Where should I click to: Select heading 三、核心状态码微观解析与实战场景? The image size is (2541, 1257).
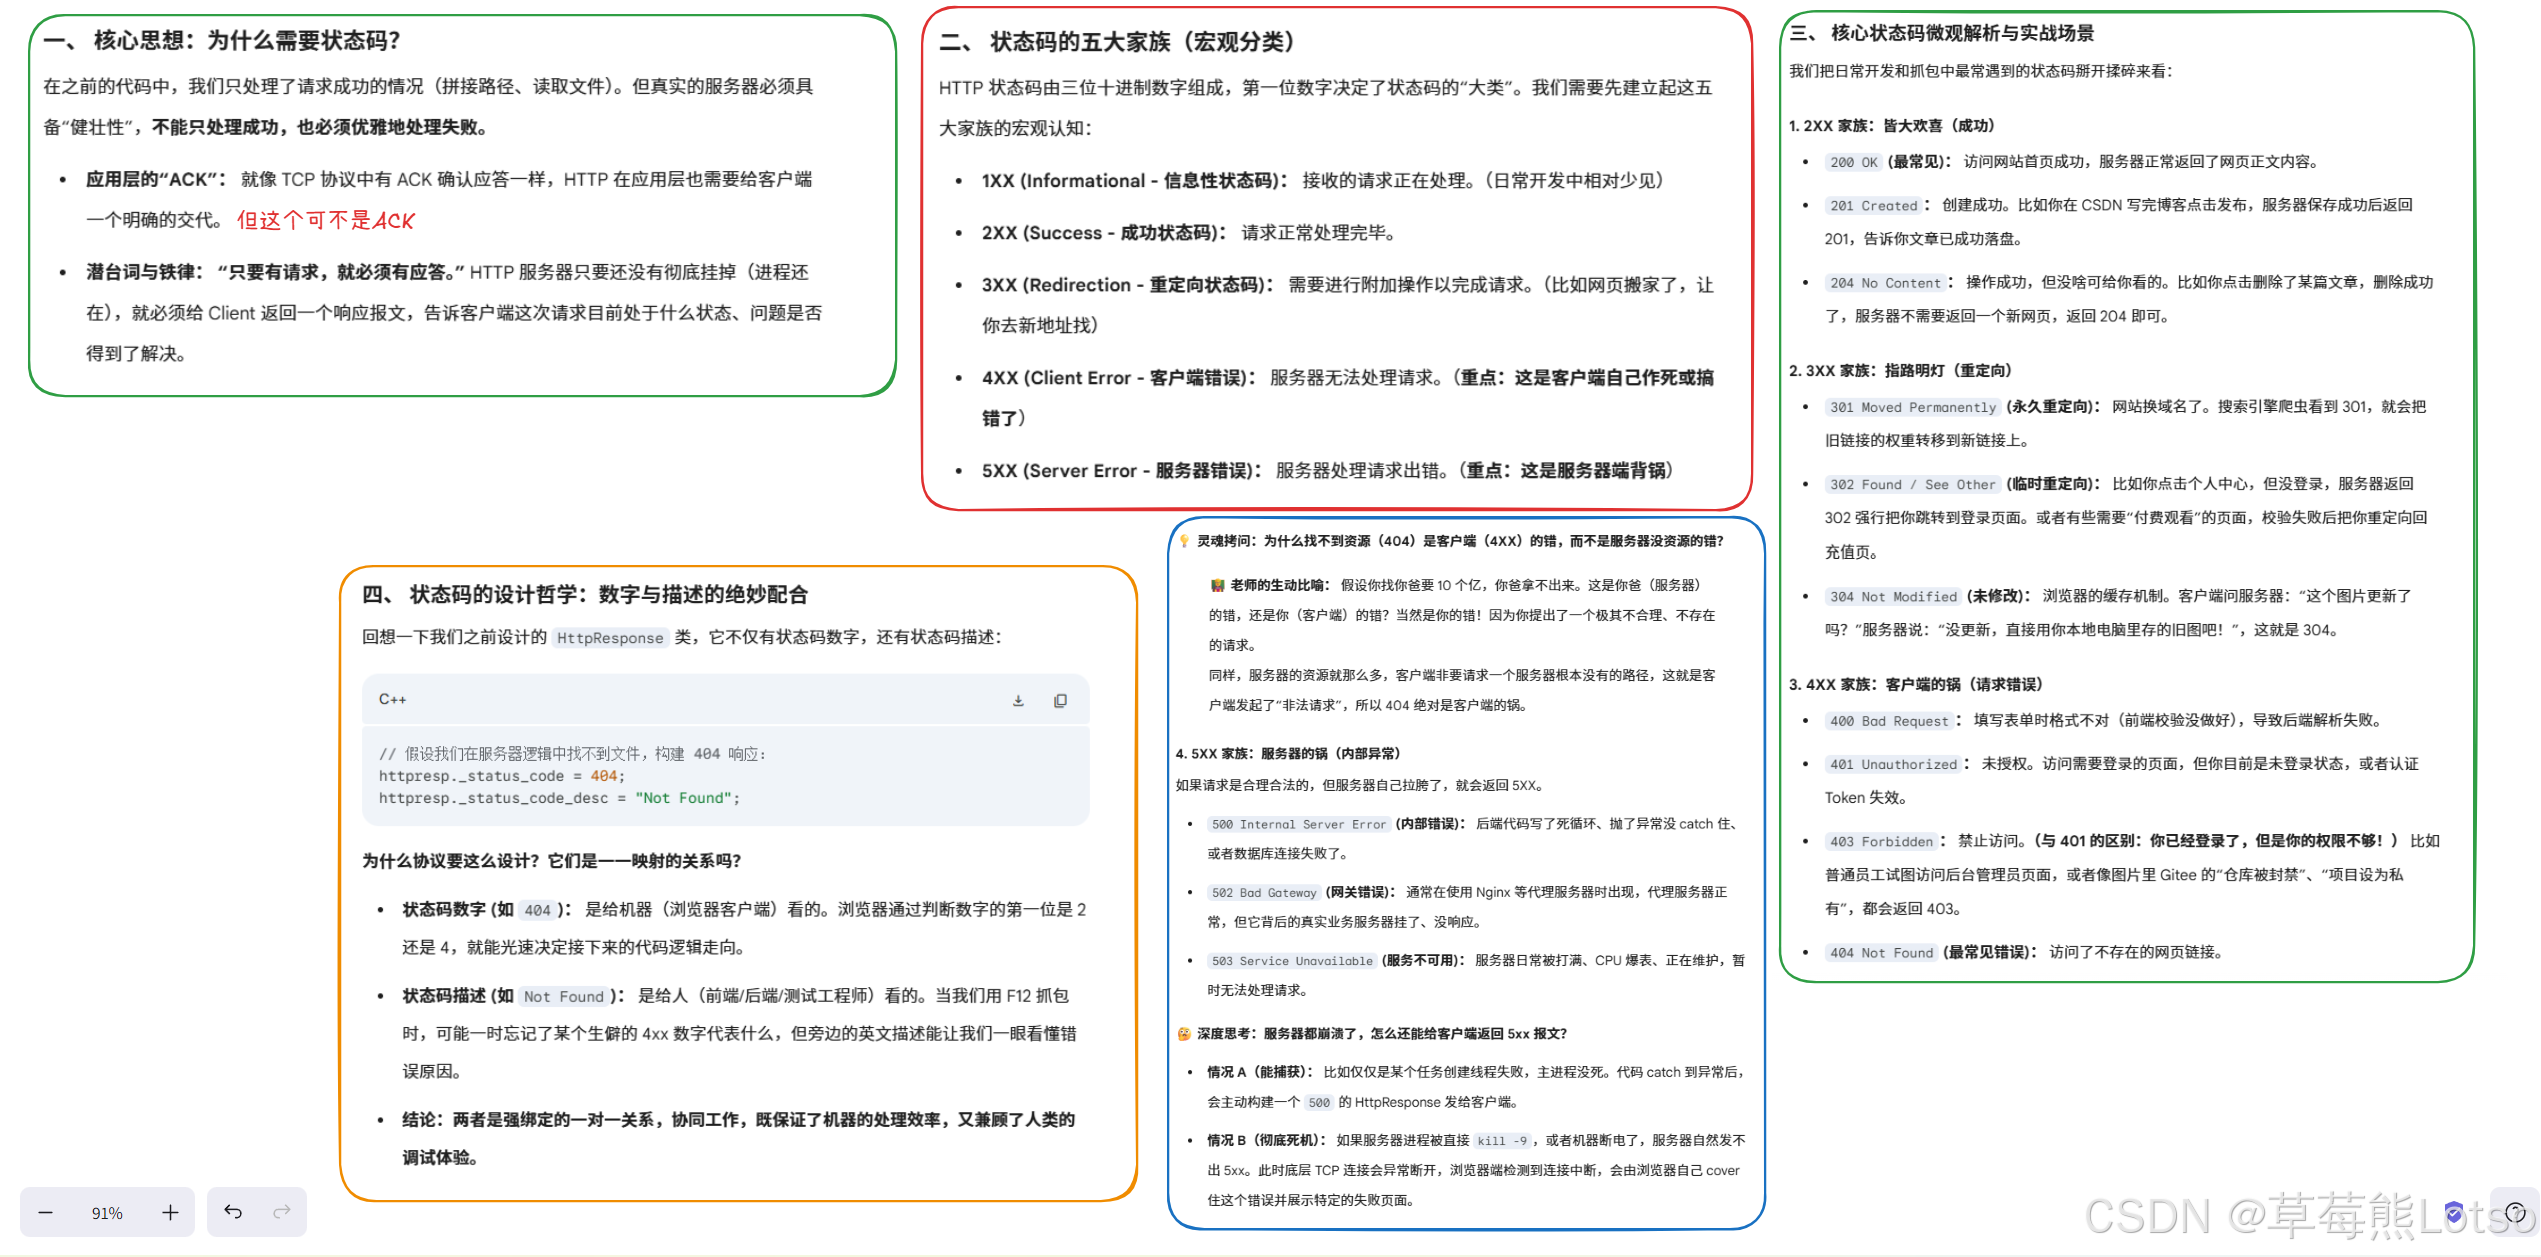click(1942, 33)
